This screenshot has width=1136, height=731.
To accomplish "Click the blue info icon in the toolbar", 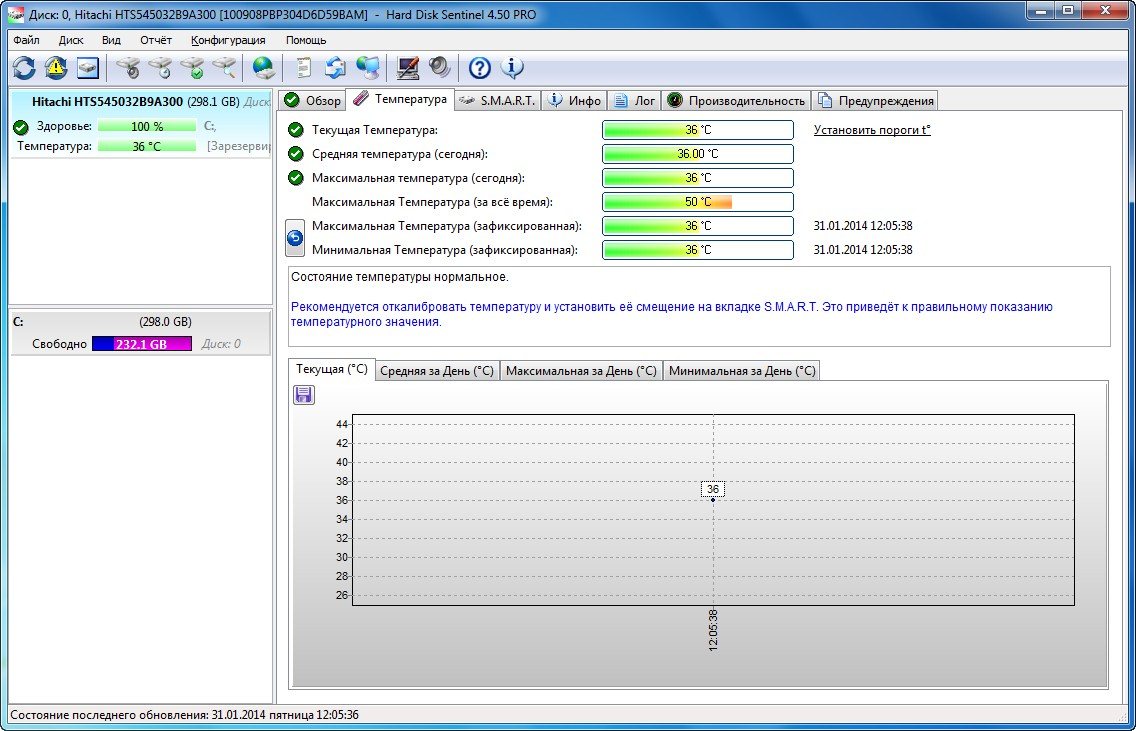I will [x=512, y=68].
